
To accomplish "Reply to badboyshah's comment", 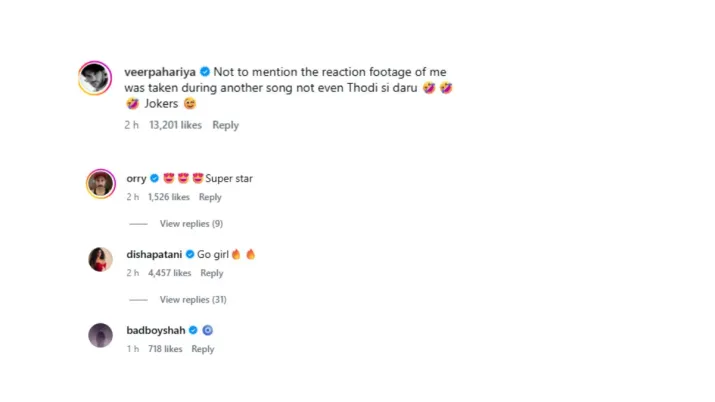I will coord(203,349).
